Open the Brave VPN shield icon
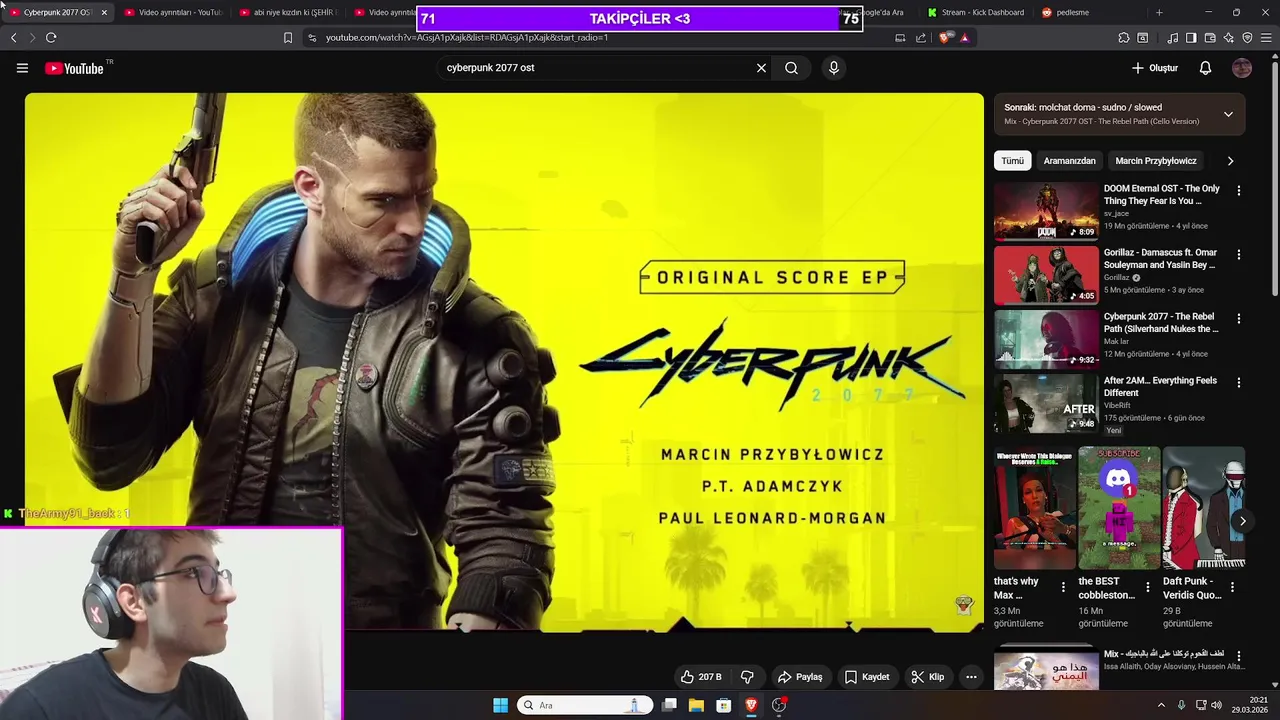This screenshot has width=1280, height=720. coord(1247,38)
